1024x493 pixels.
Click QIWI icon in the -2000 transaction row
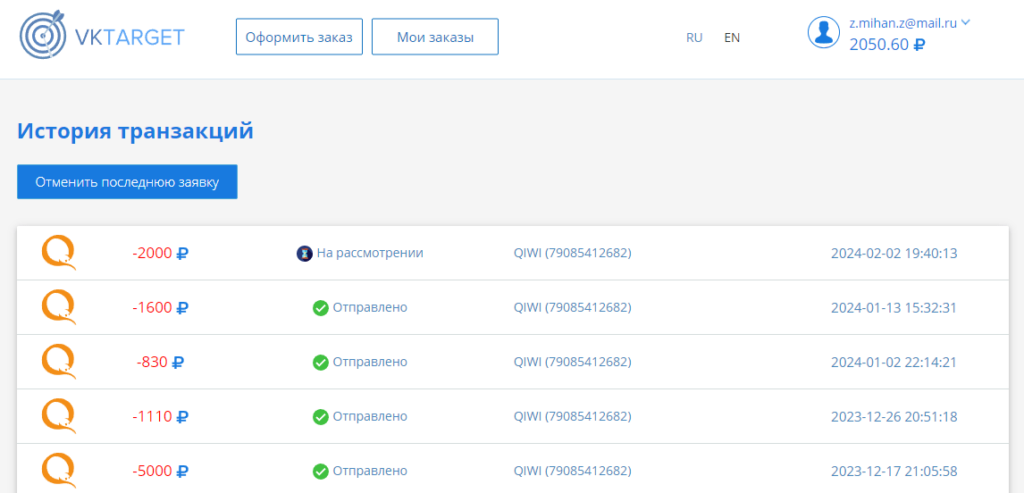(x=59, y=253)
